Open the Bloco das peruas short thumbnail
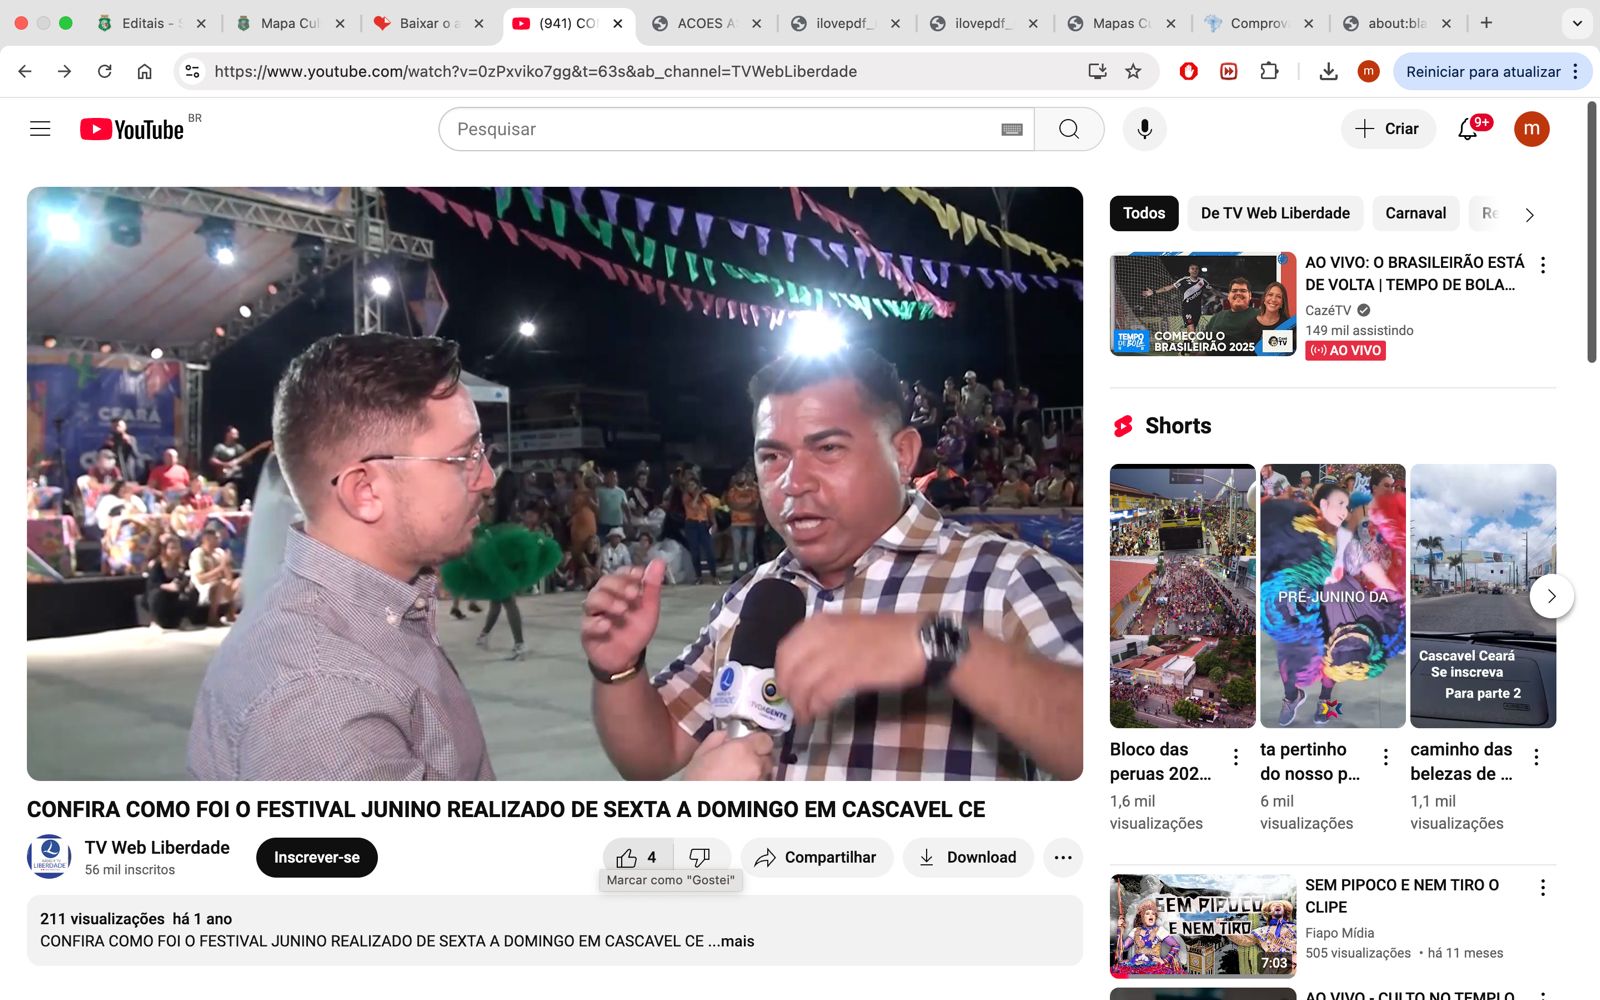The width and height of the screenshot is (1600, 1000). point(1182,596)
